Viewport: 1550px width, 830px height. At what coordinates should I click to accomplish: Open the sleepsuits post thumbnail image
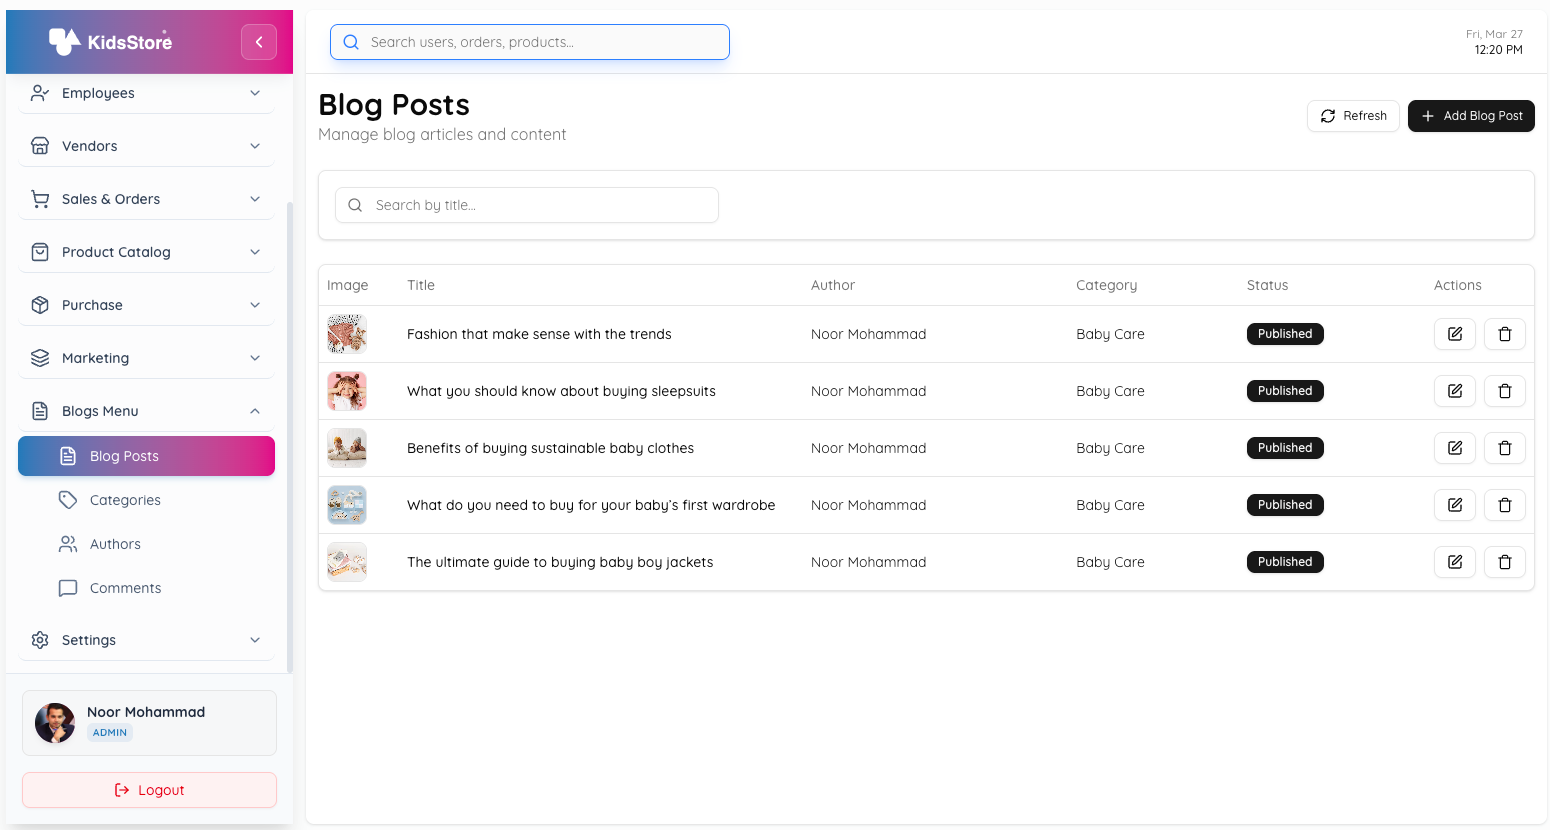click(347, 390)
